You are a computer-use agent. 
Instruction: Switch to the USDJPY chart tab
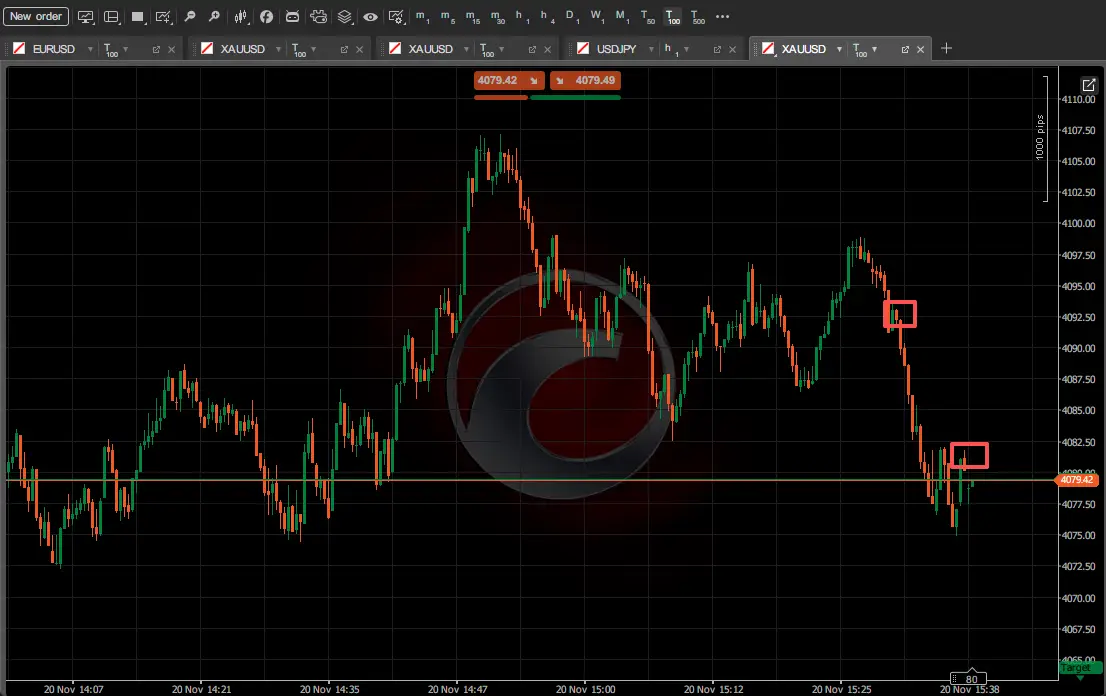point(616,49)
